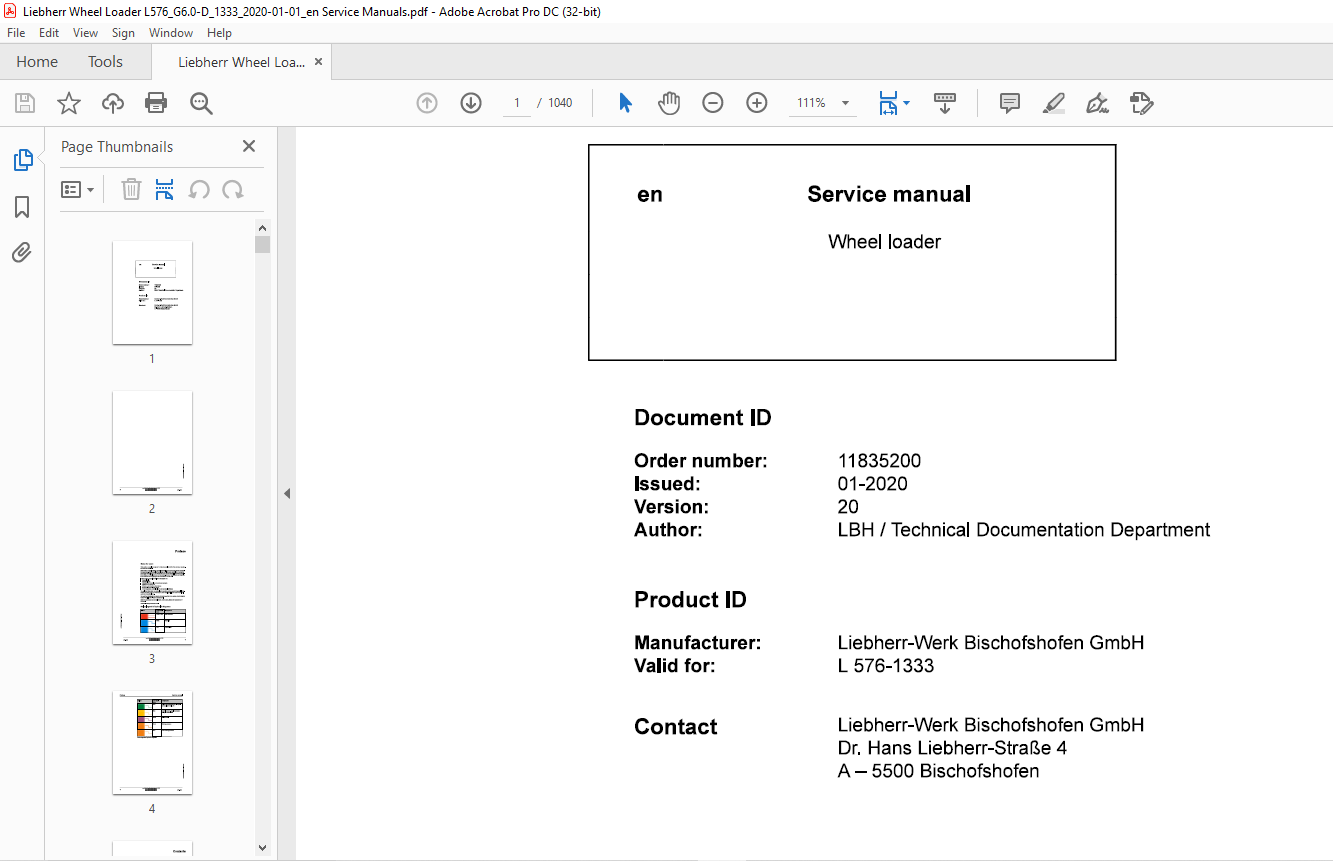Select the highlight text pen tool

point(1053,103)
